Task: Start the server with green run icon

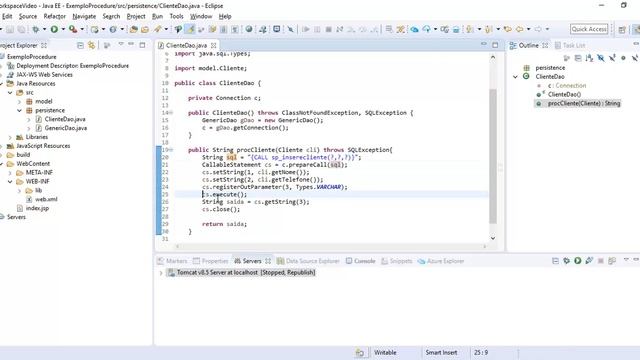Action: pos(578,260)
